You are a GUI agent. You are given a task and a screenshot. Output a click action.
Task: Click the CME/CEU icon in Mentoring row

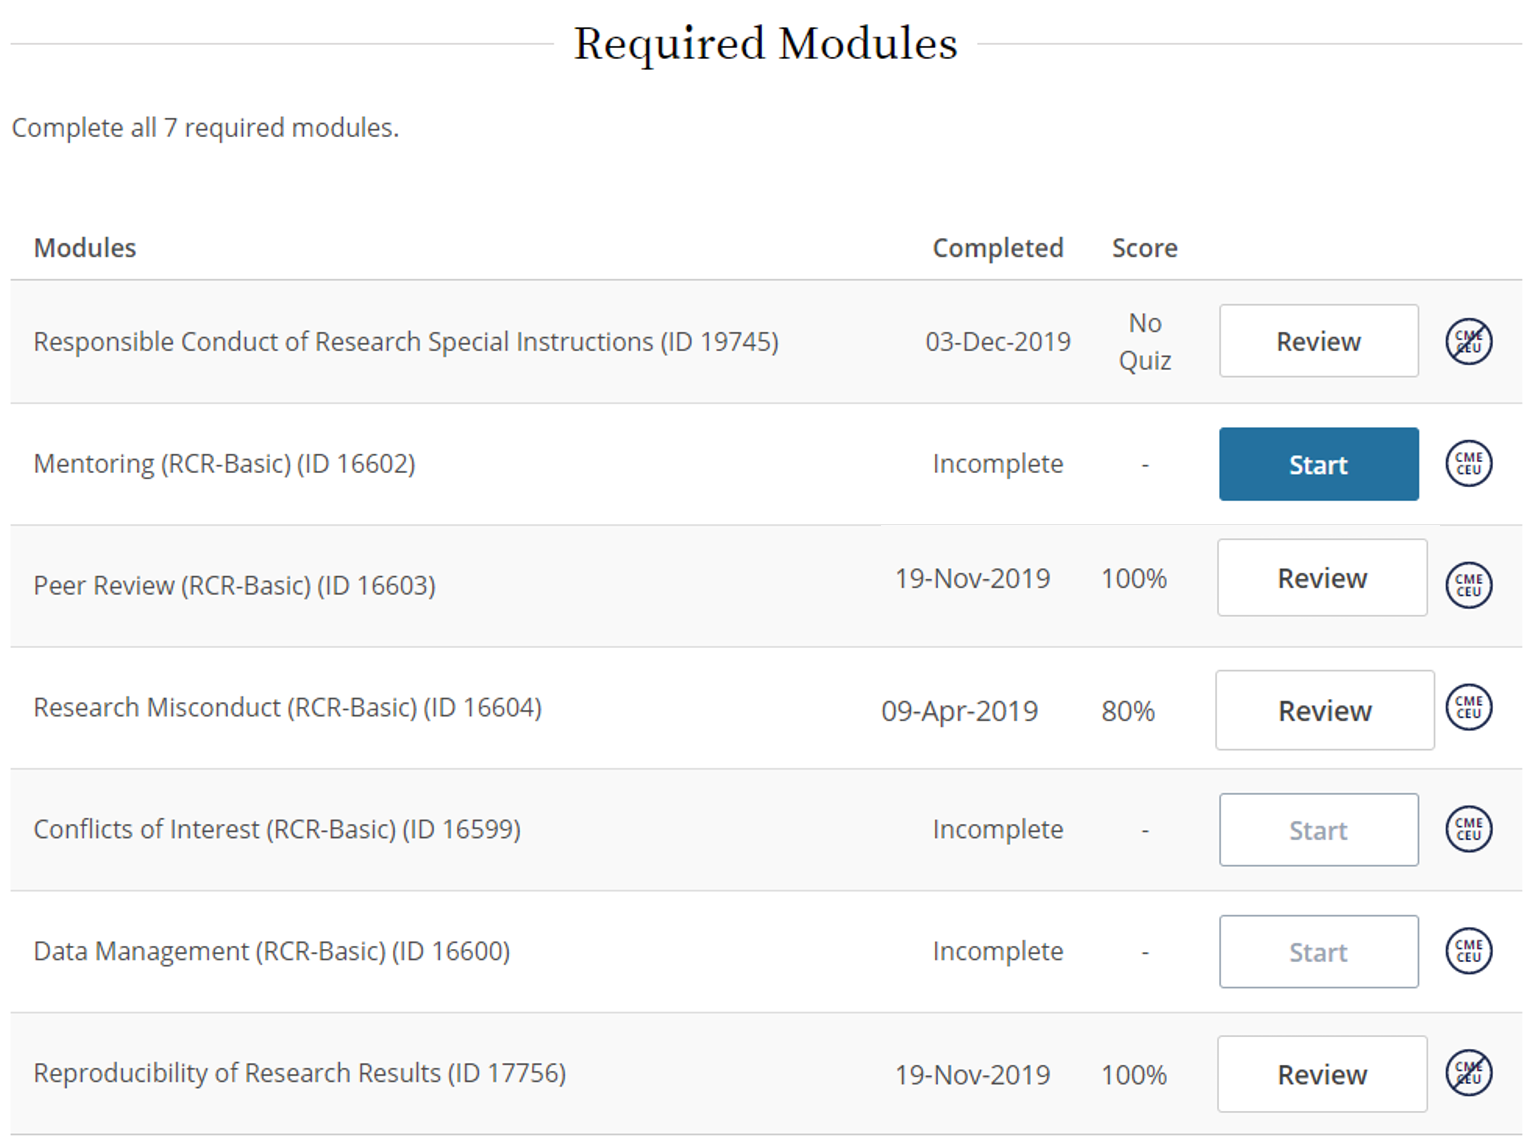1468,463
